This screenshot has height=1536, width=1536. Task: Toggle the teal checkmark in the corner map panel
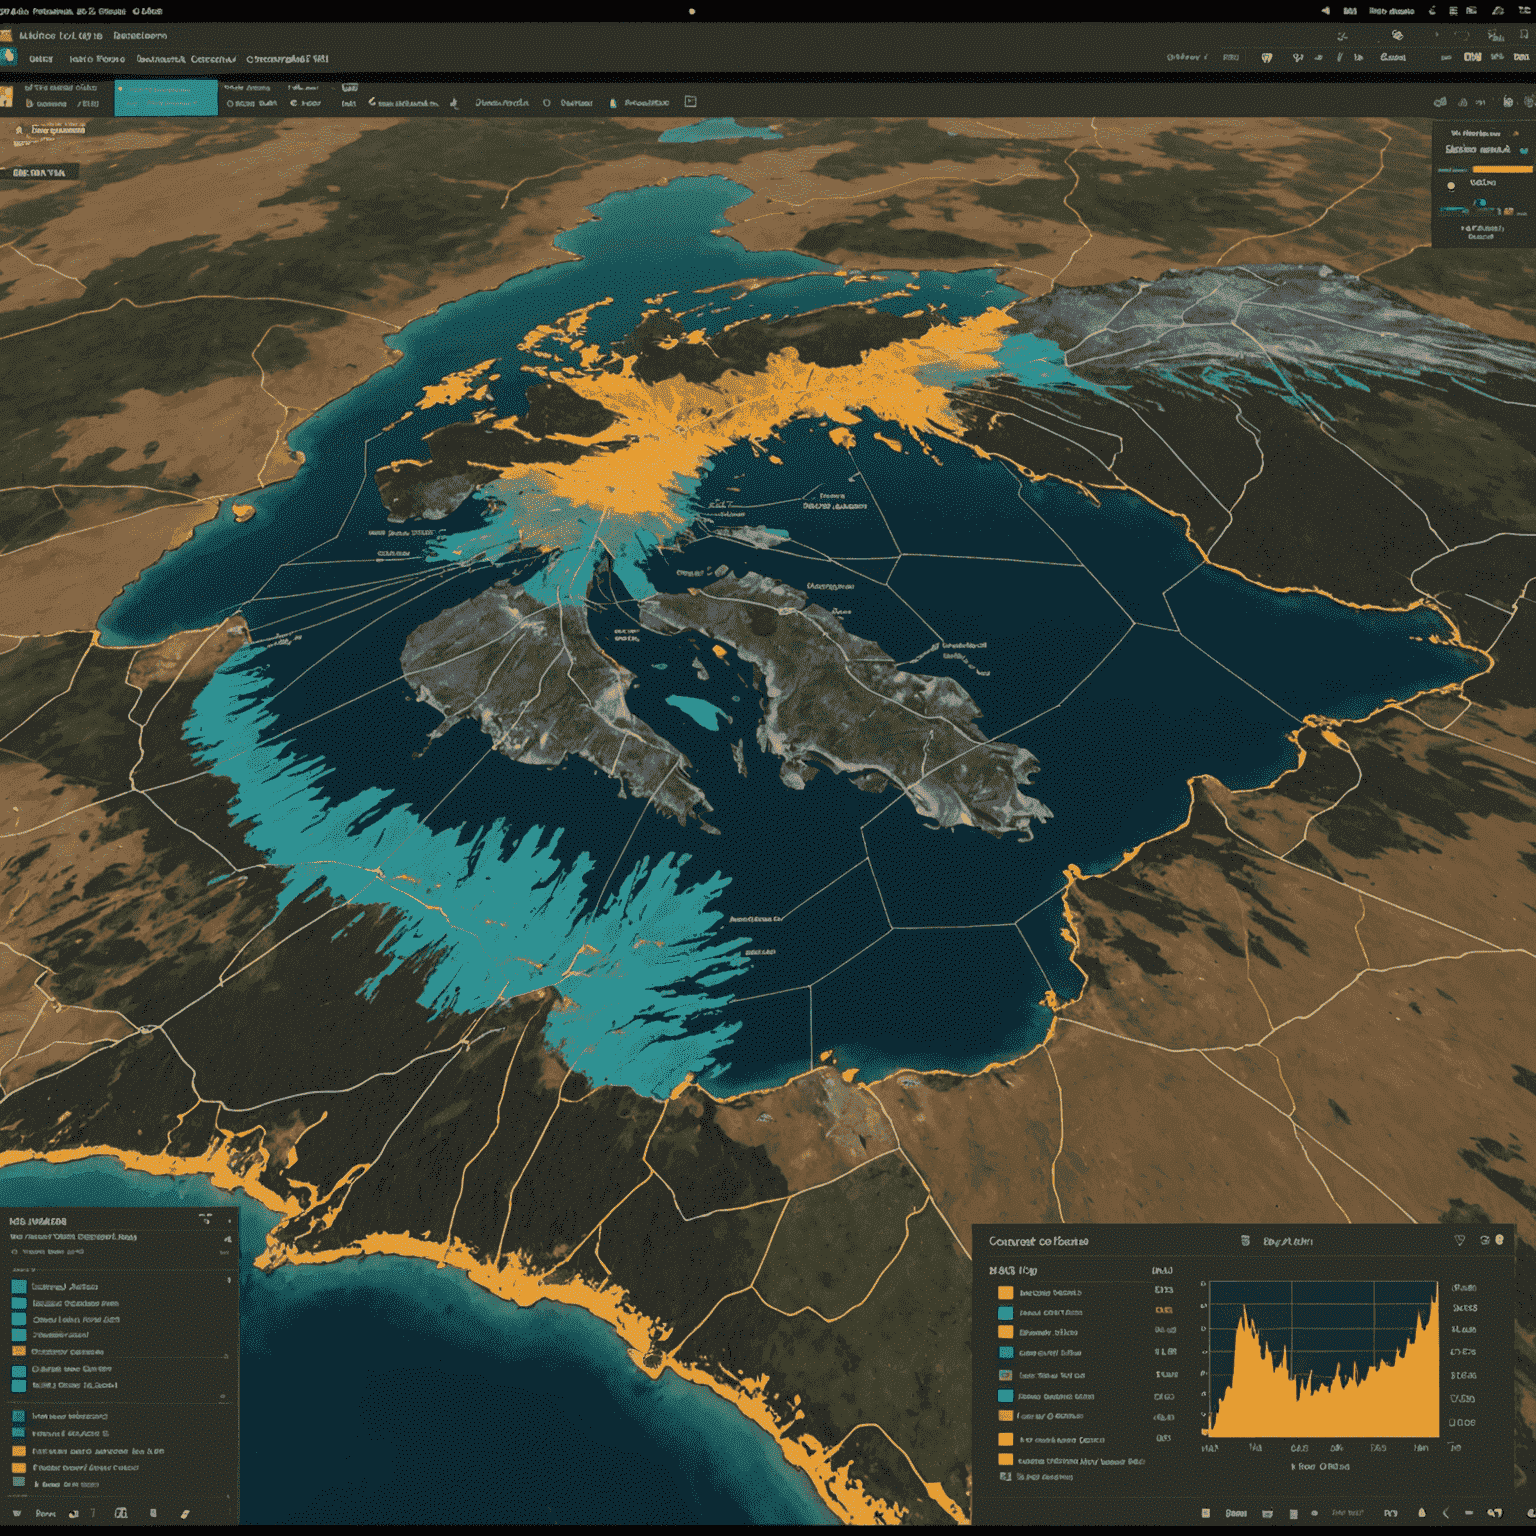1524,150
